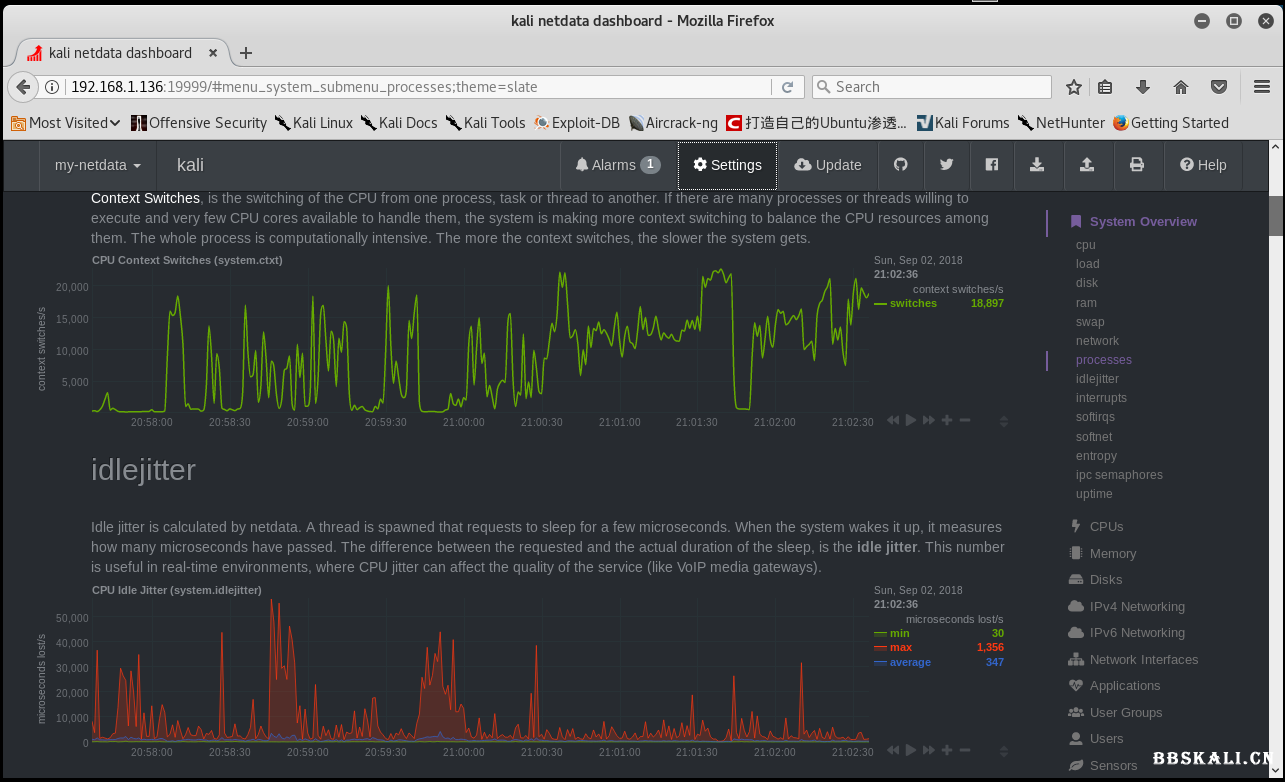Viewport: 1285px width, 782px height.
Task: Click the Twitter icon in the navbar
Action: click(946, 165)
